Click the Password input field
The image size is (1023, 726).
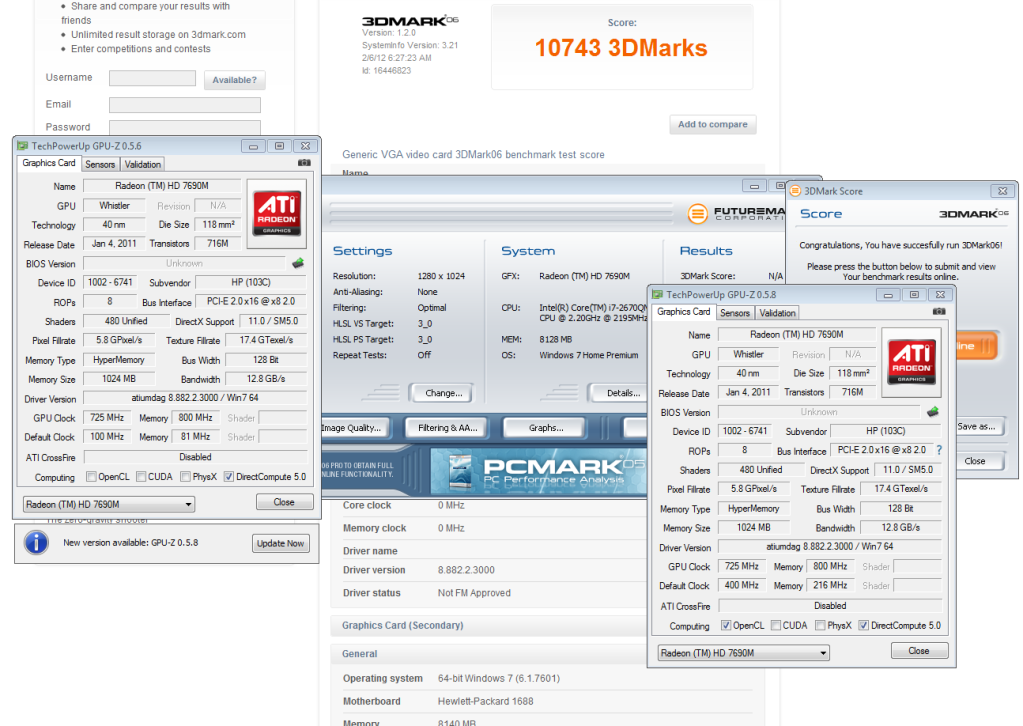pyautogui.click(x=185, y=127)
